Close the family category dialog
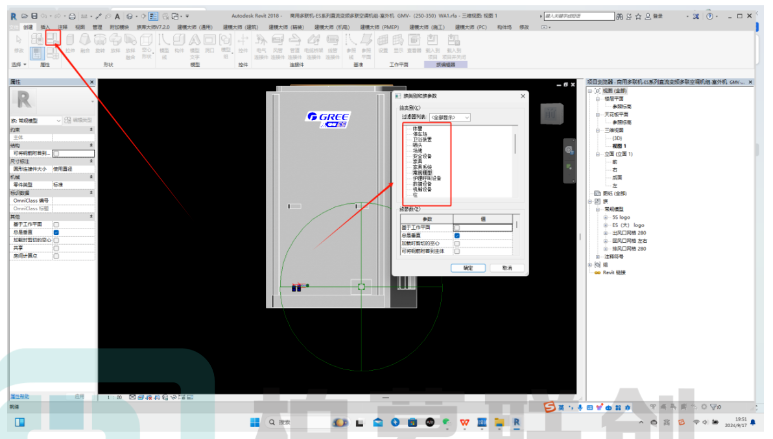This screenshot has height=439, width=773. (523, 96)
